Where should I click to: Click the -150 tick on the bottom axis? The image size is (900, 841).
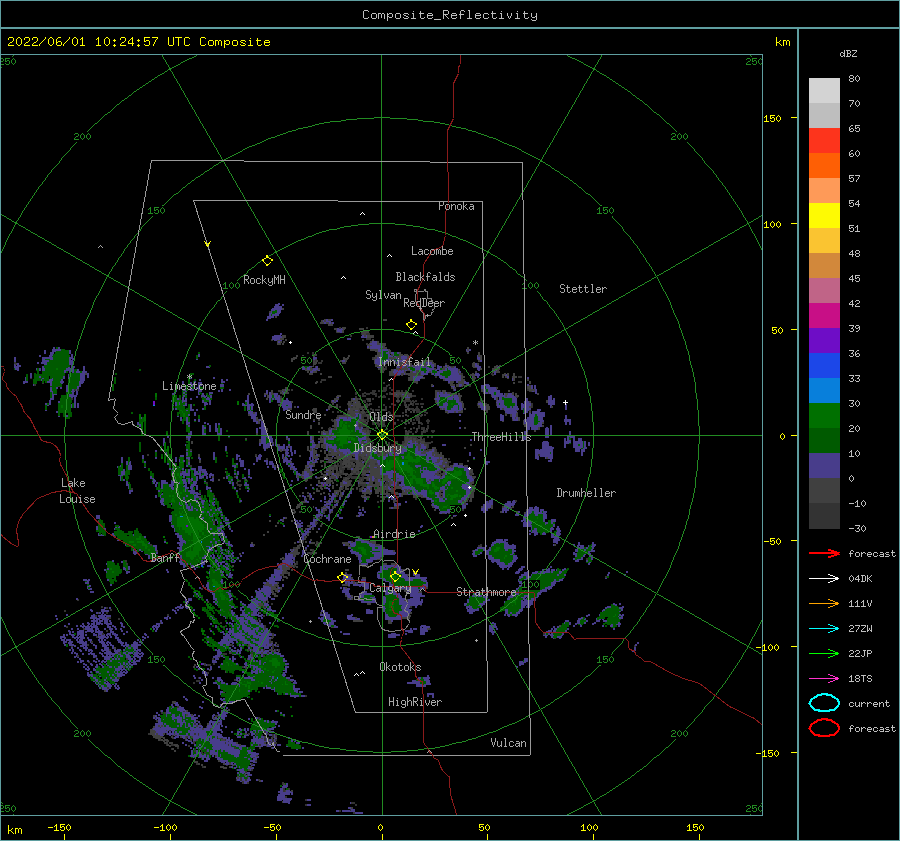[x=59, y=827]
